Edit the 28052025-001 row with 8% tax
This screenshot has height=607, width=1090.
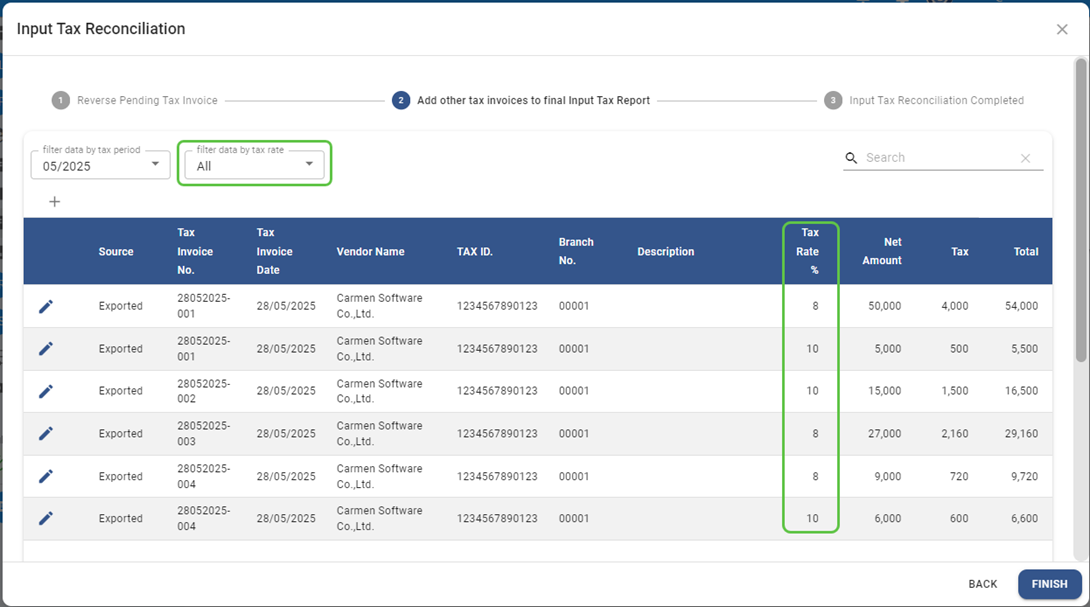pyautogui.click(x=46, y=306)
